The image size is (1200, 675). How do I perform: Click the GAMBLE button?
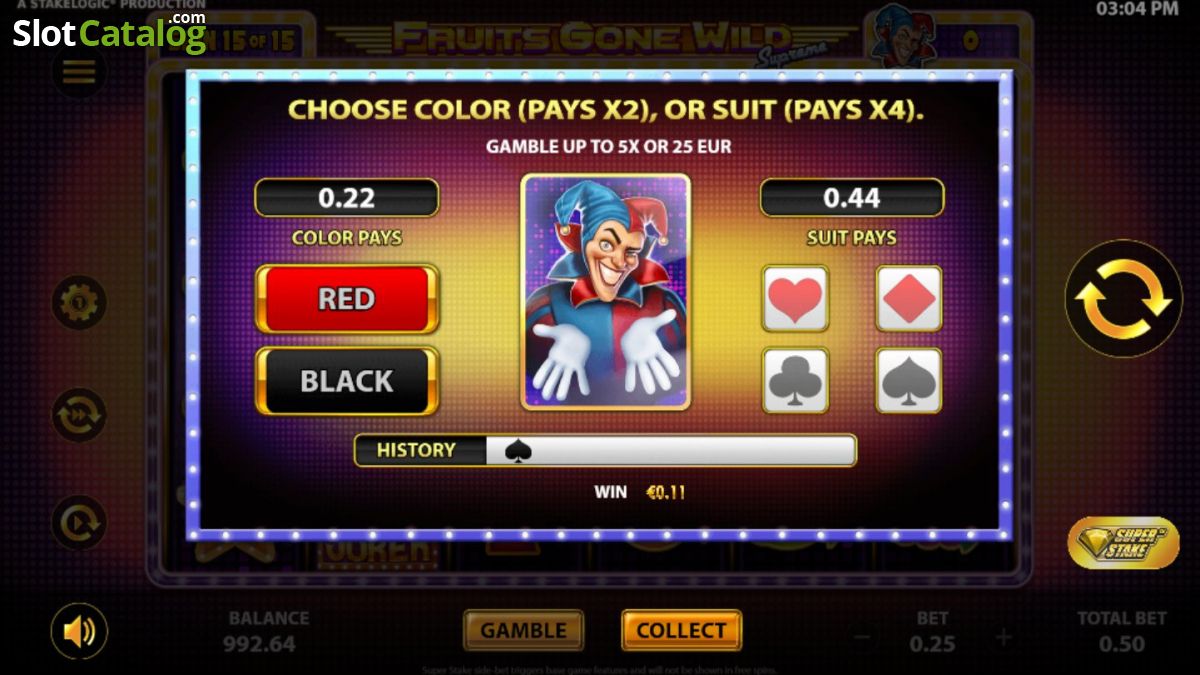pos(523,631)
